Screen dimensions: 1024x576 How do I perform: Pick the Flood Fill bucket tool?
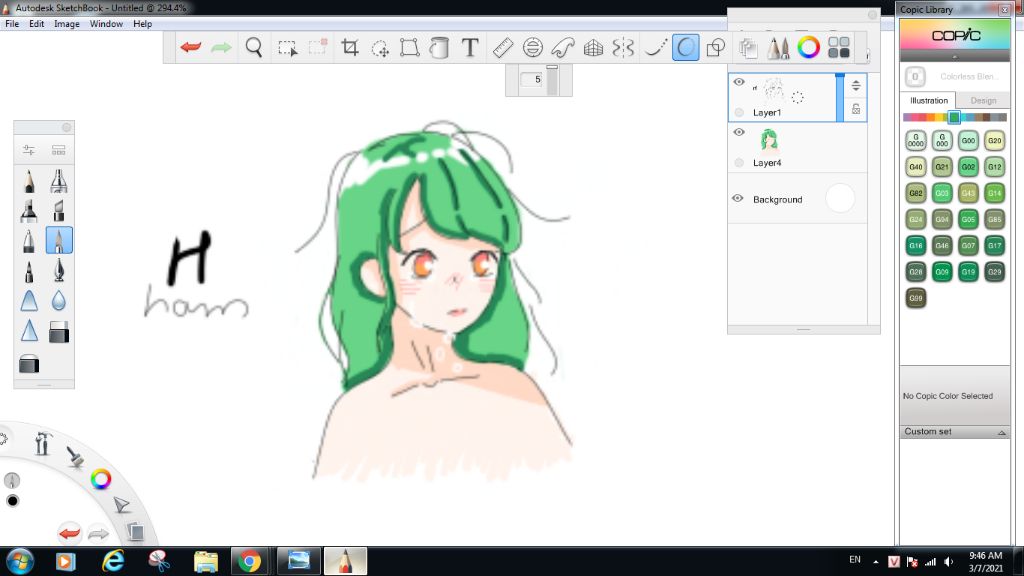tap(440, 47)
